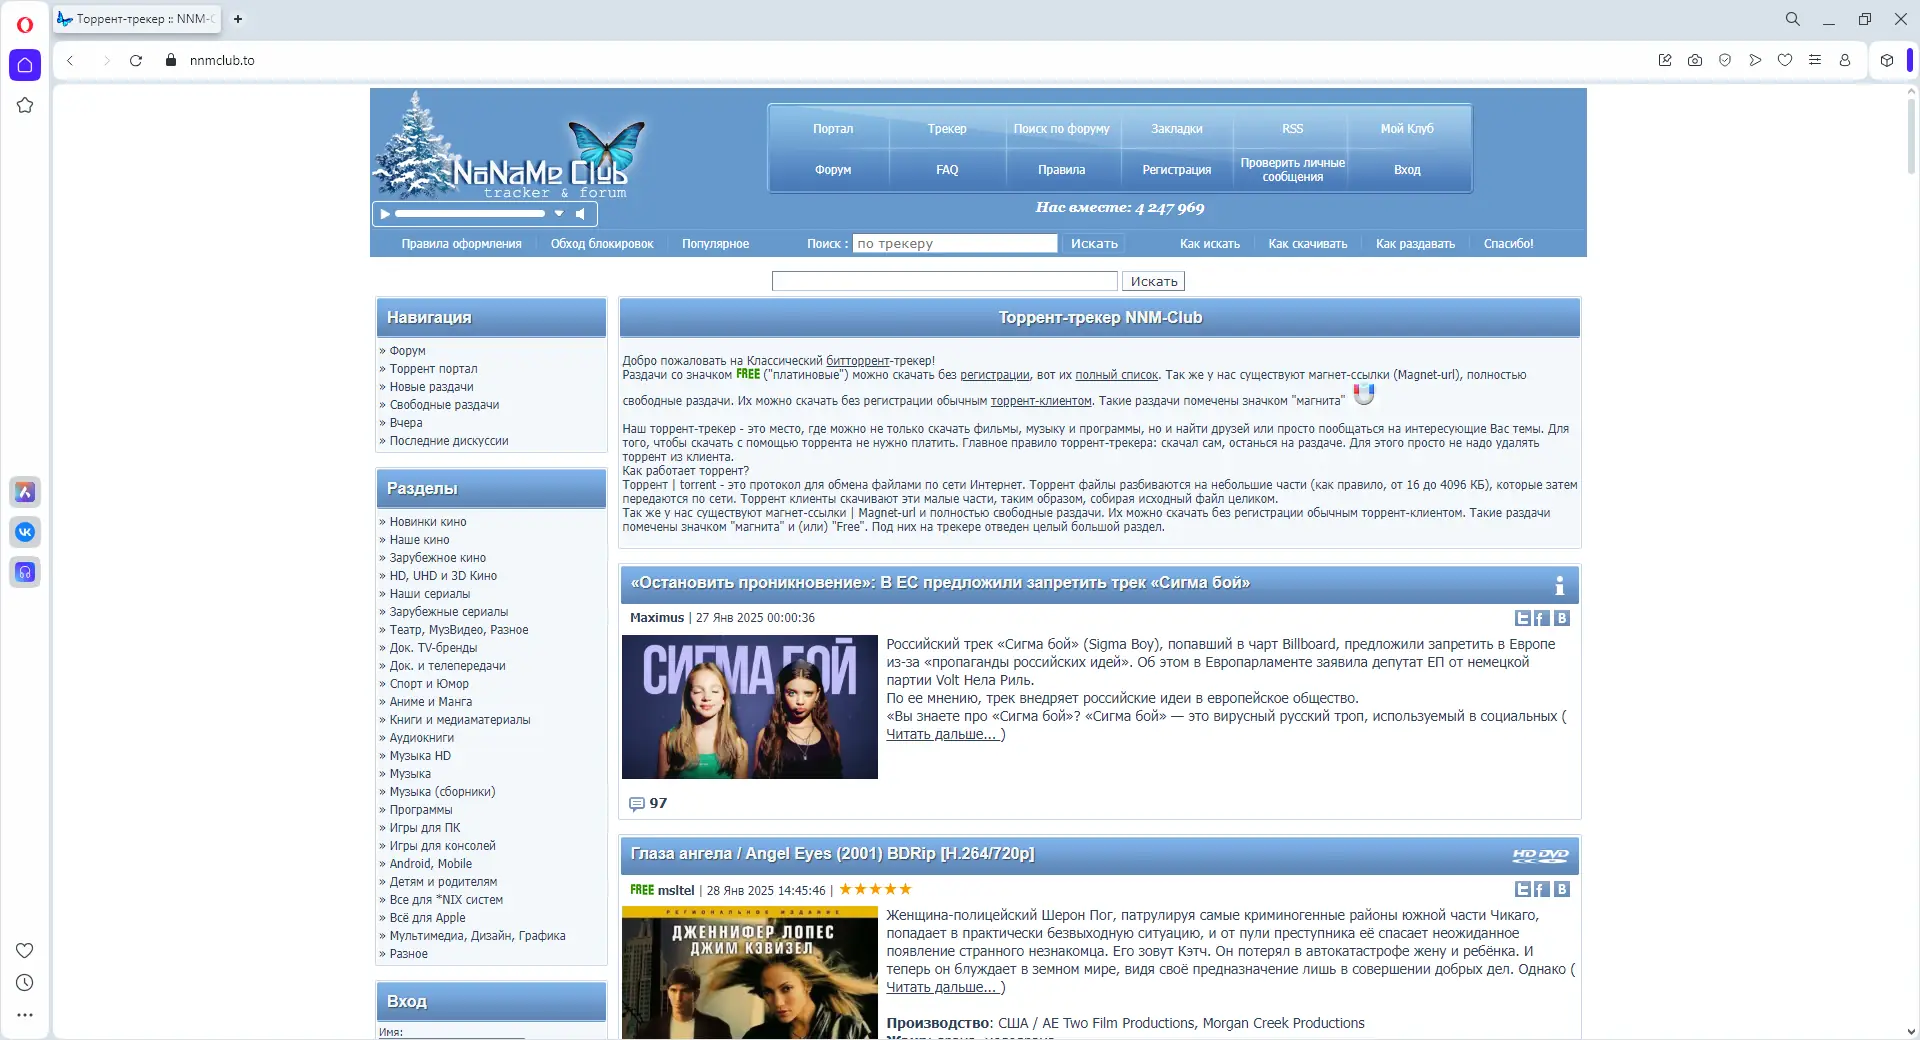Open Easy Setup sliders icon
The width and height of the screenshot is (1920, 1040).
pyautogui.click(x=1815, y=60)
